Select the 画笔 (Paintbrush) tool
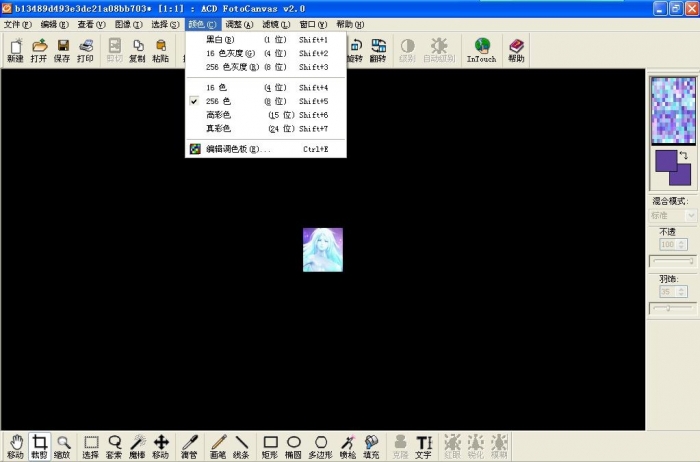This screenshot has width=700, height=462. pyautogui.click(x=218, y=446)
